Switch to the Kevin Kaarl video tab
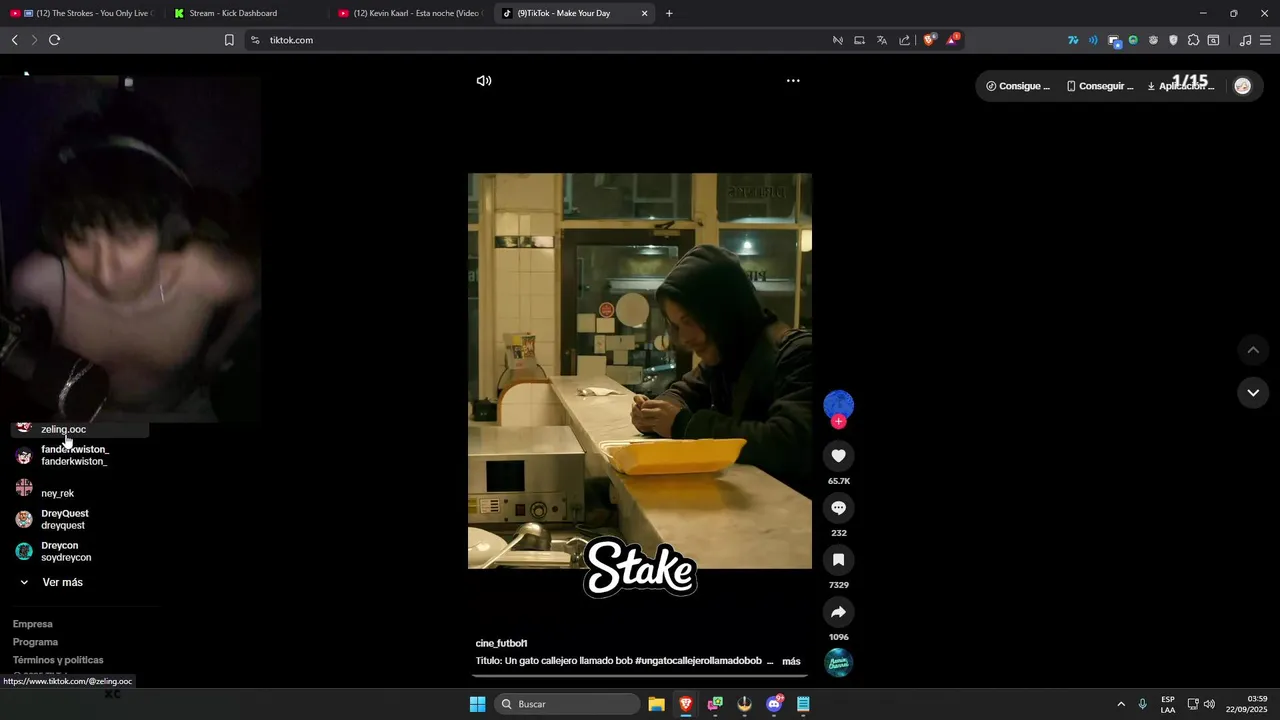This screenshot has height=720, width=1280. coord(410,13)
